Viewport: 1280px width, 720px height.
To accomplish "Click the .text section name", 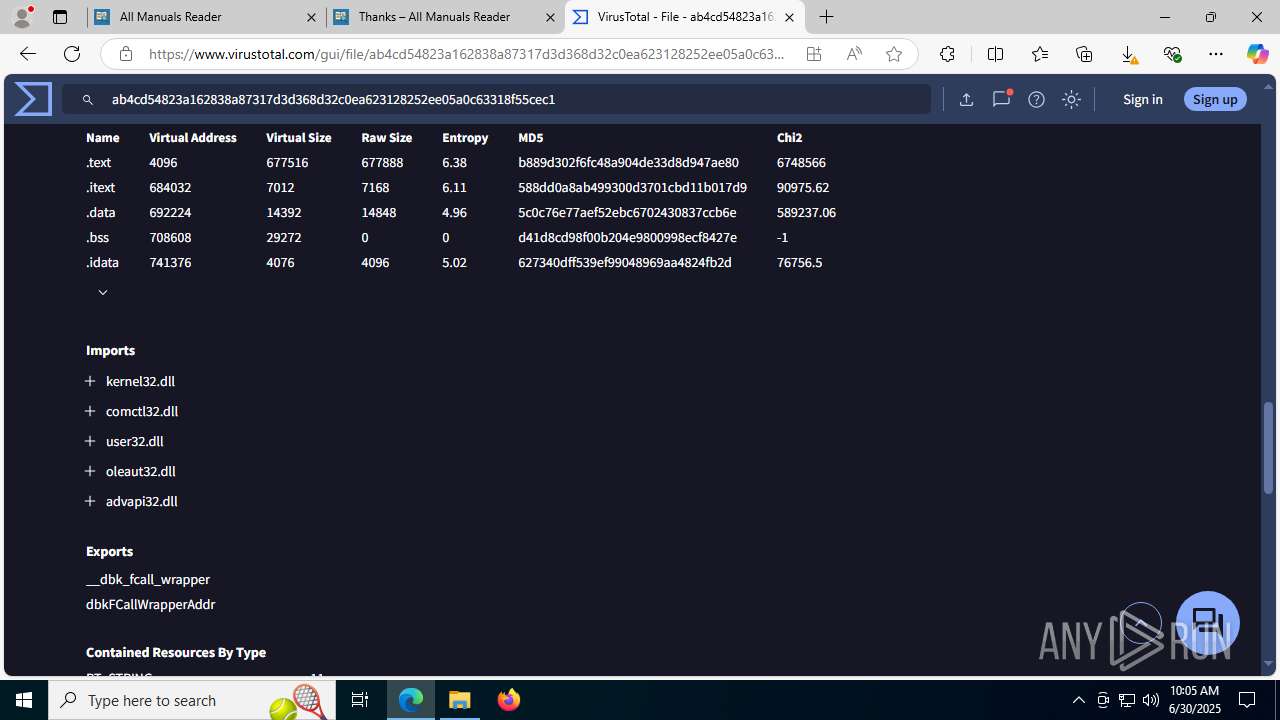I will click(x=98, y=162).
